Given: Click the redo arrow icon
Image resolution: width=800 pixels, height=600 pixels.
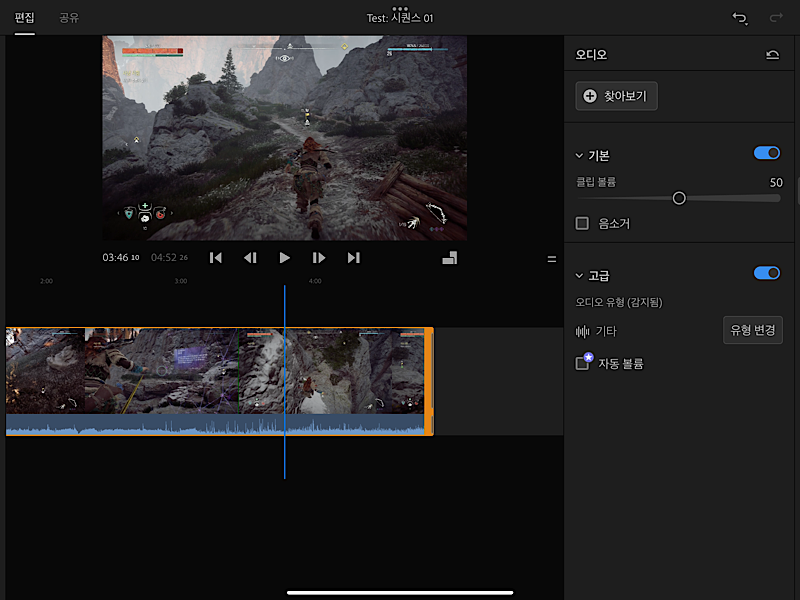Looking at the screenshot, I should point(776,18).
